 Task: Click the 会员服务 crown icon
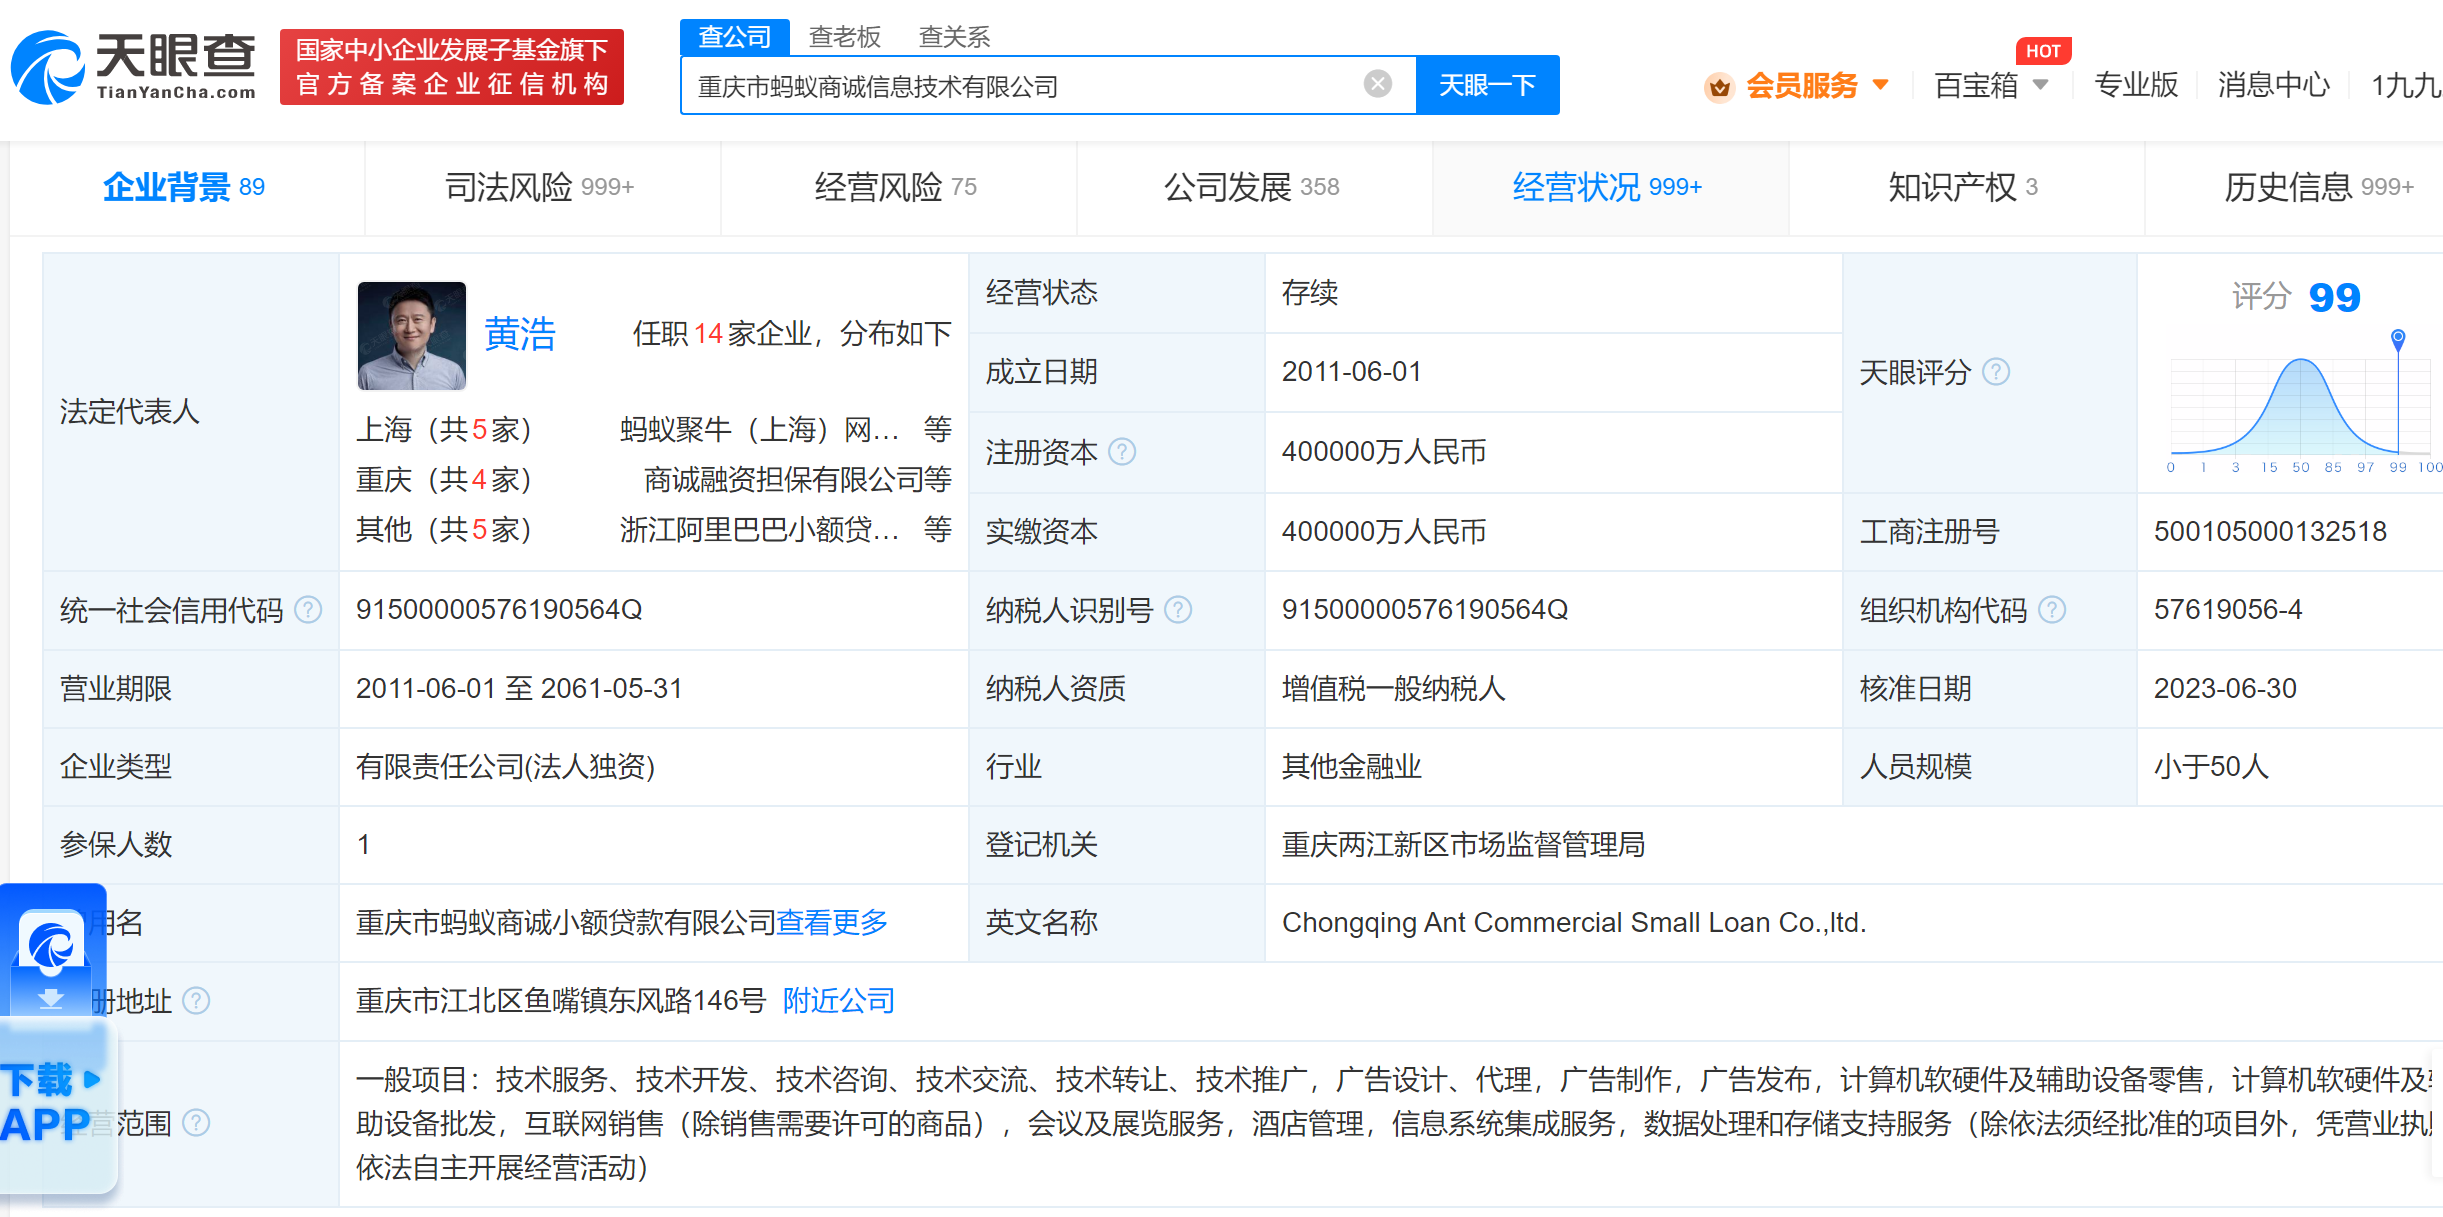[x=1719, y=87]
